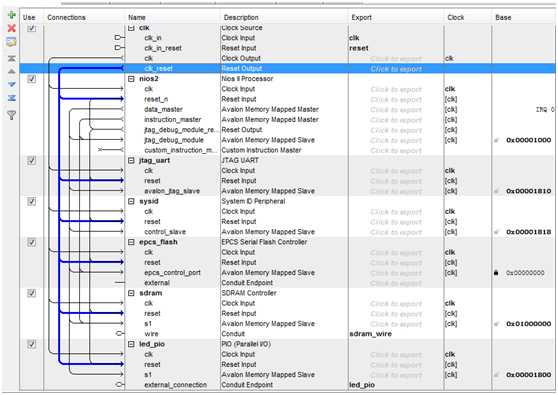Click the System ID Peripheral description
The height and width of the screenshot is (395, 558).
[253, 201]
